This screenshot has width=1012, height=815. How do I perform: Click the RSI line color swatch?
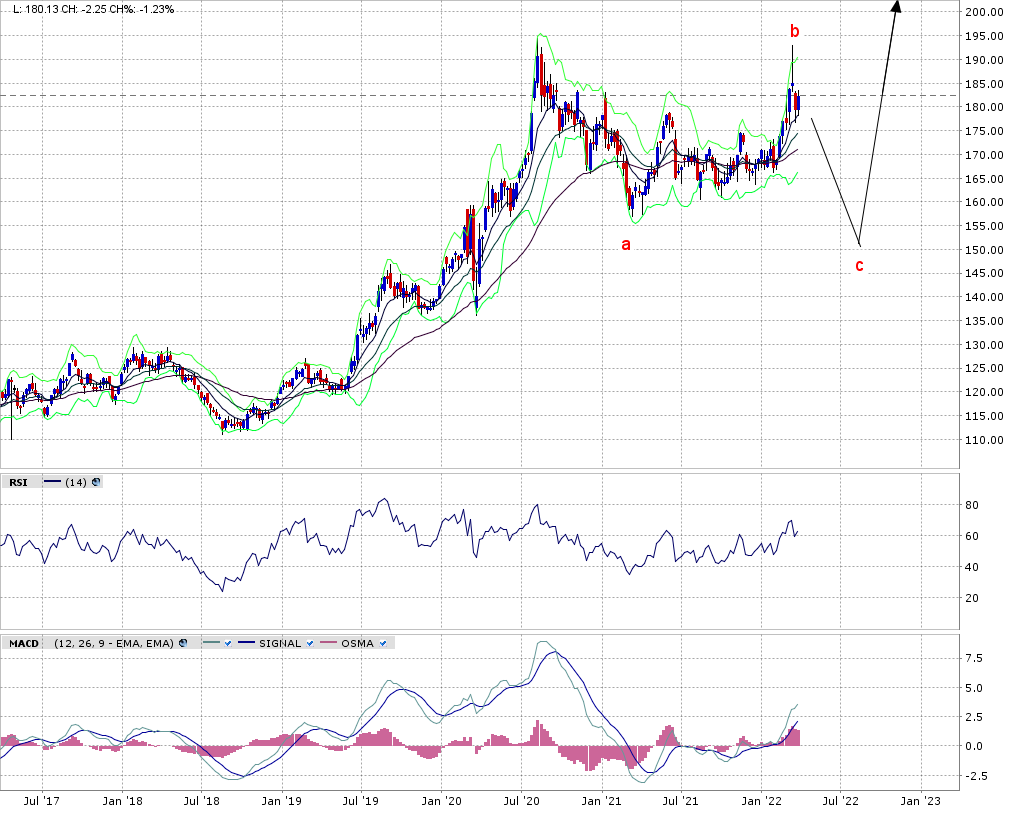point(53,482)
